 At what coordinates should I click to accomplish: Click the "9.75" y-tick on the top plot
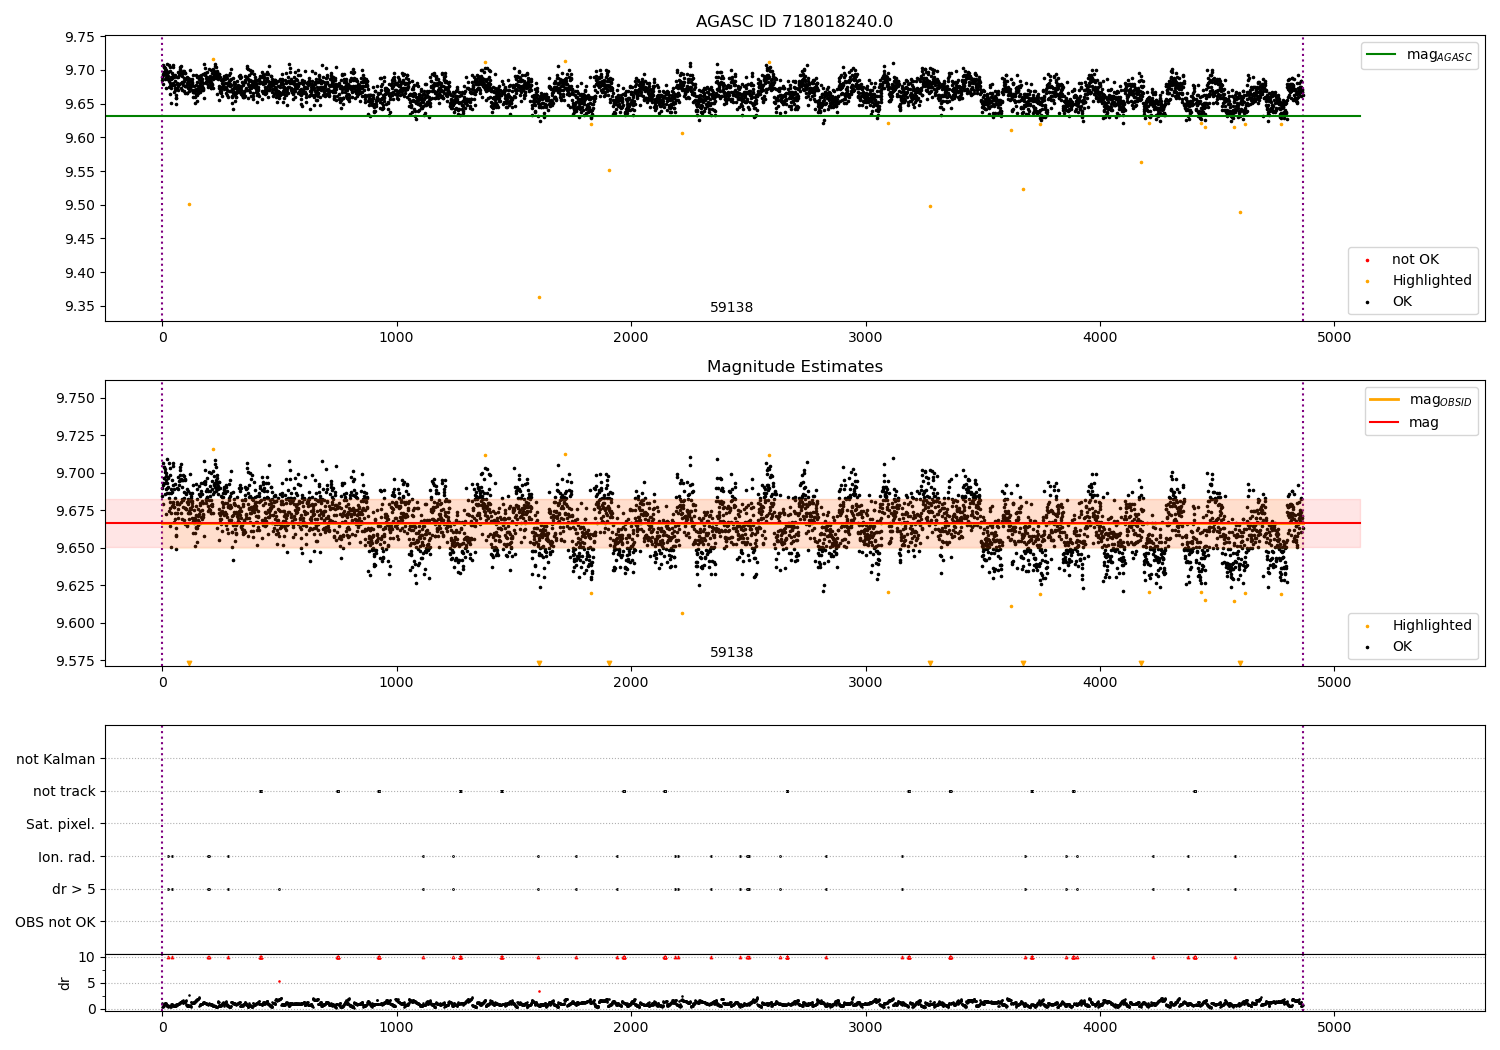(x=80, y=38)
